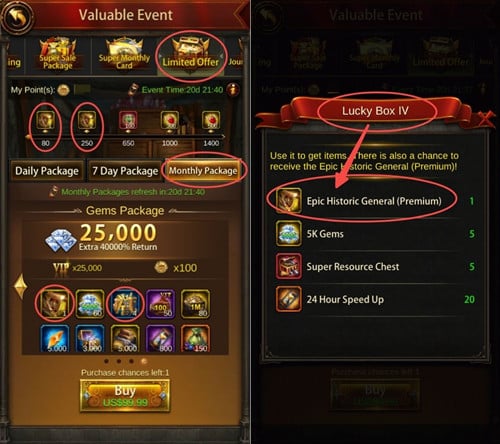Tap the VIP 100 points item icon
The height and width of the screenshot is (444, 500).
[x=160, y=304]
